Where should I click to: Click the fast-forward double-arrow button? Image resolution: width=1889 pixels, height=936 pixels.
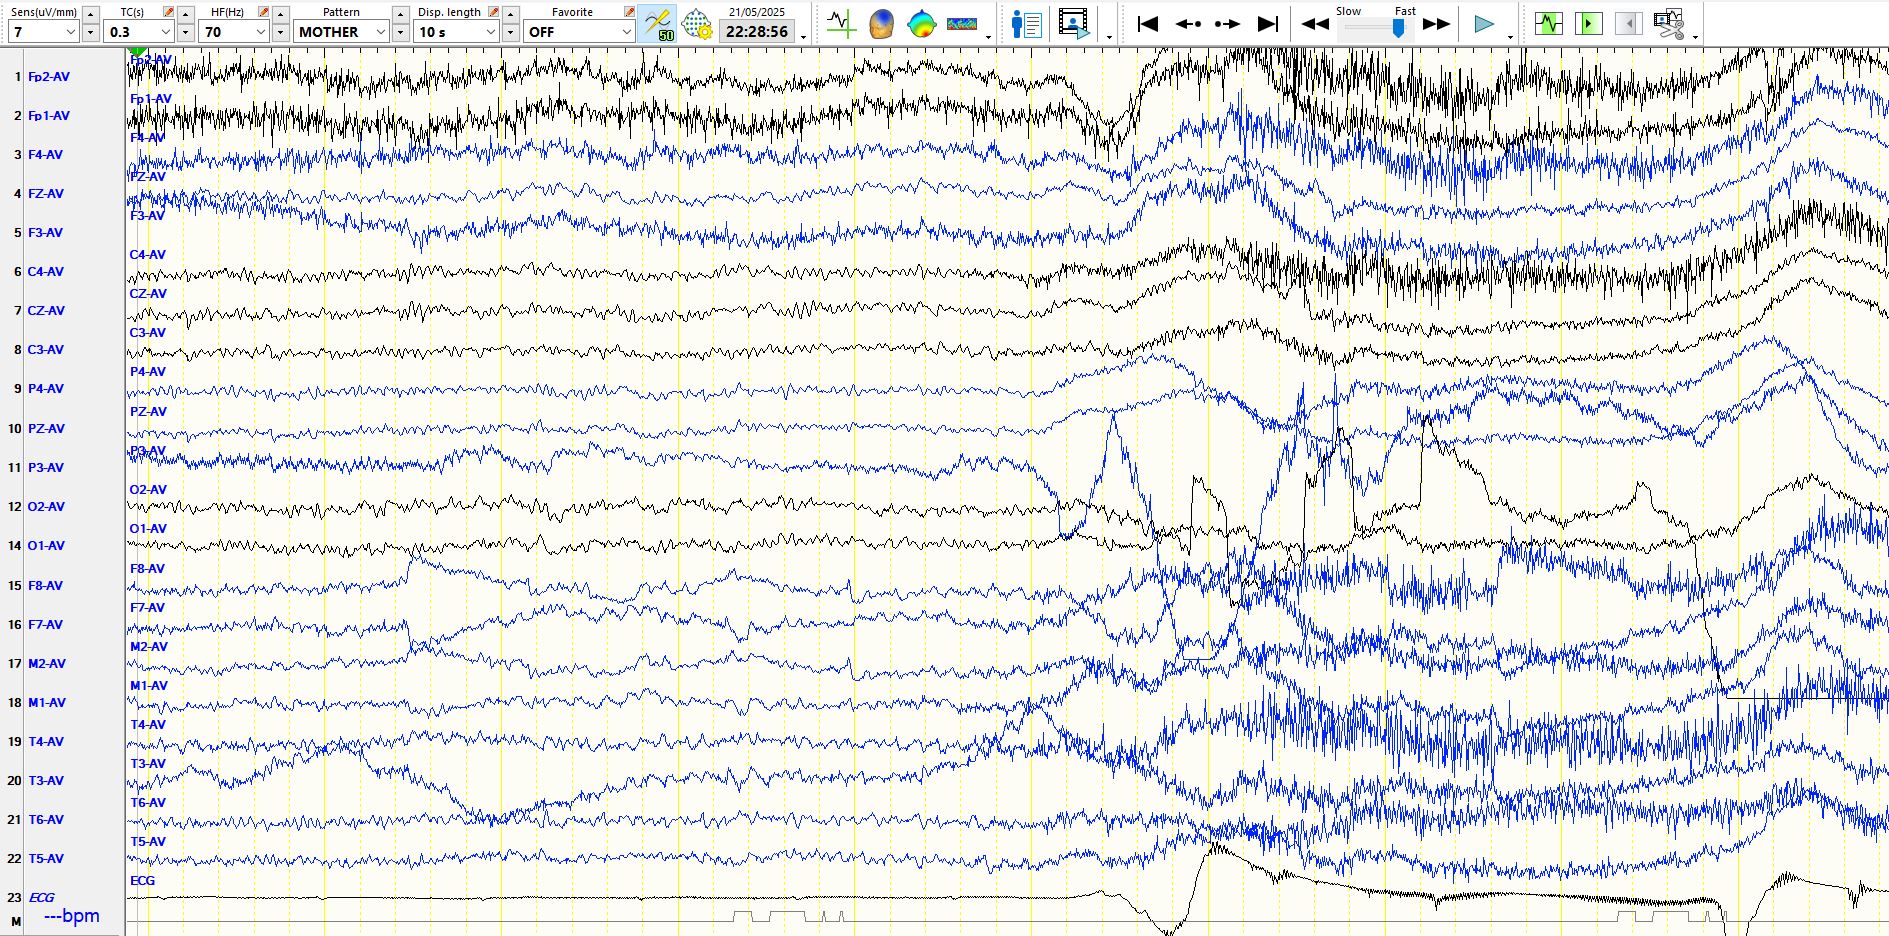(1437, 24)
